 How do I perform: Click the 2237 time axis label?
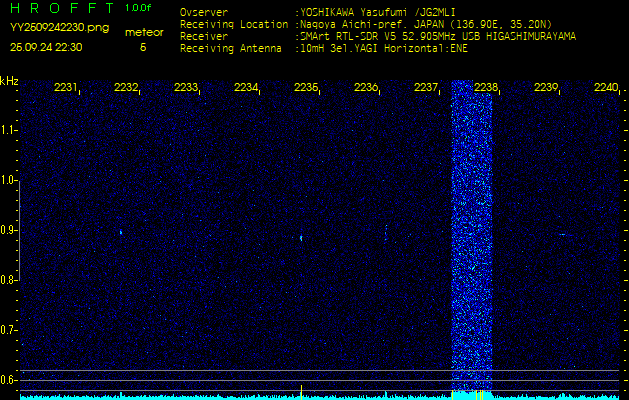click(426, 87)
